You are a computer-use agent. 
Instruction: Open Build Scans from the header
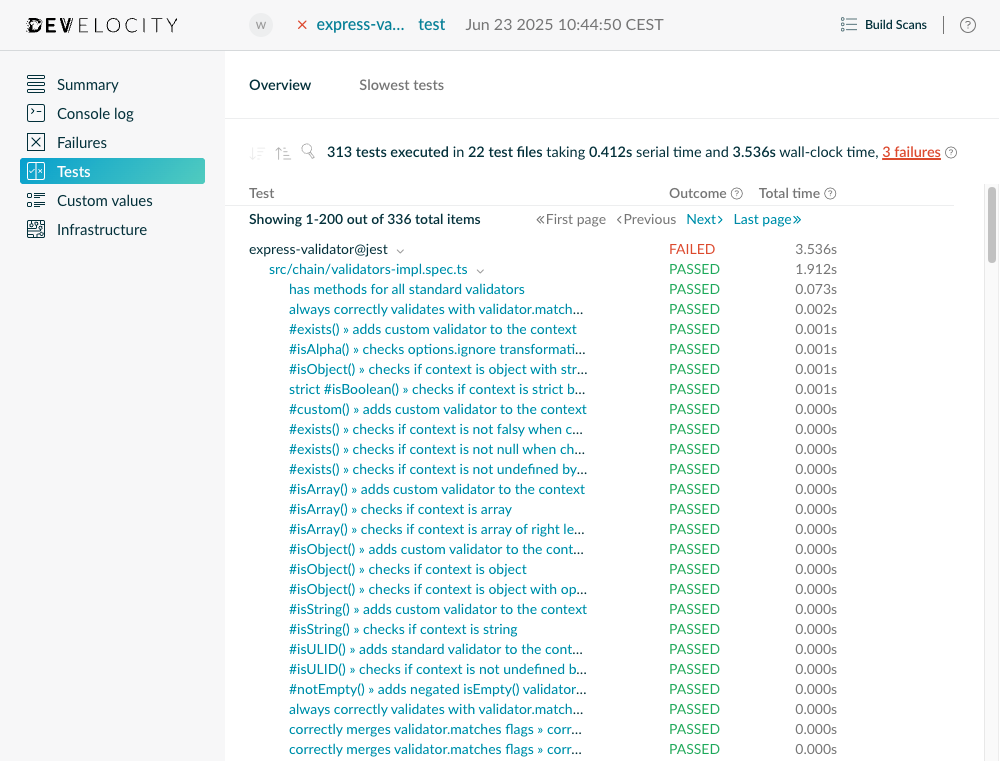pyautogui.click(x=884, y=24)
